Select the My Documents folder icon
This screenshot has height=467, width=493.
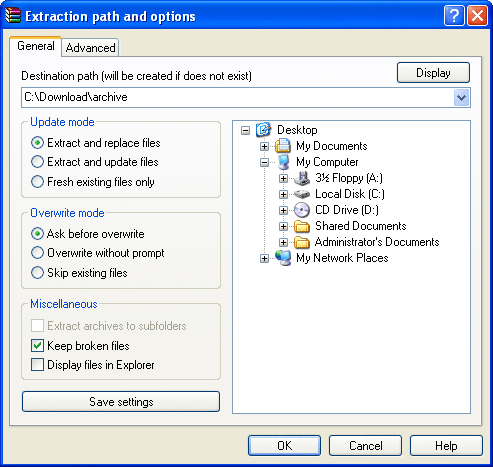point(283,146)
